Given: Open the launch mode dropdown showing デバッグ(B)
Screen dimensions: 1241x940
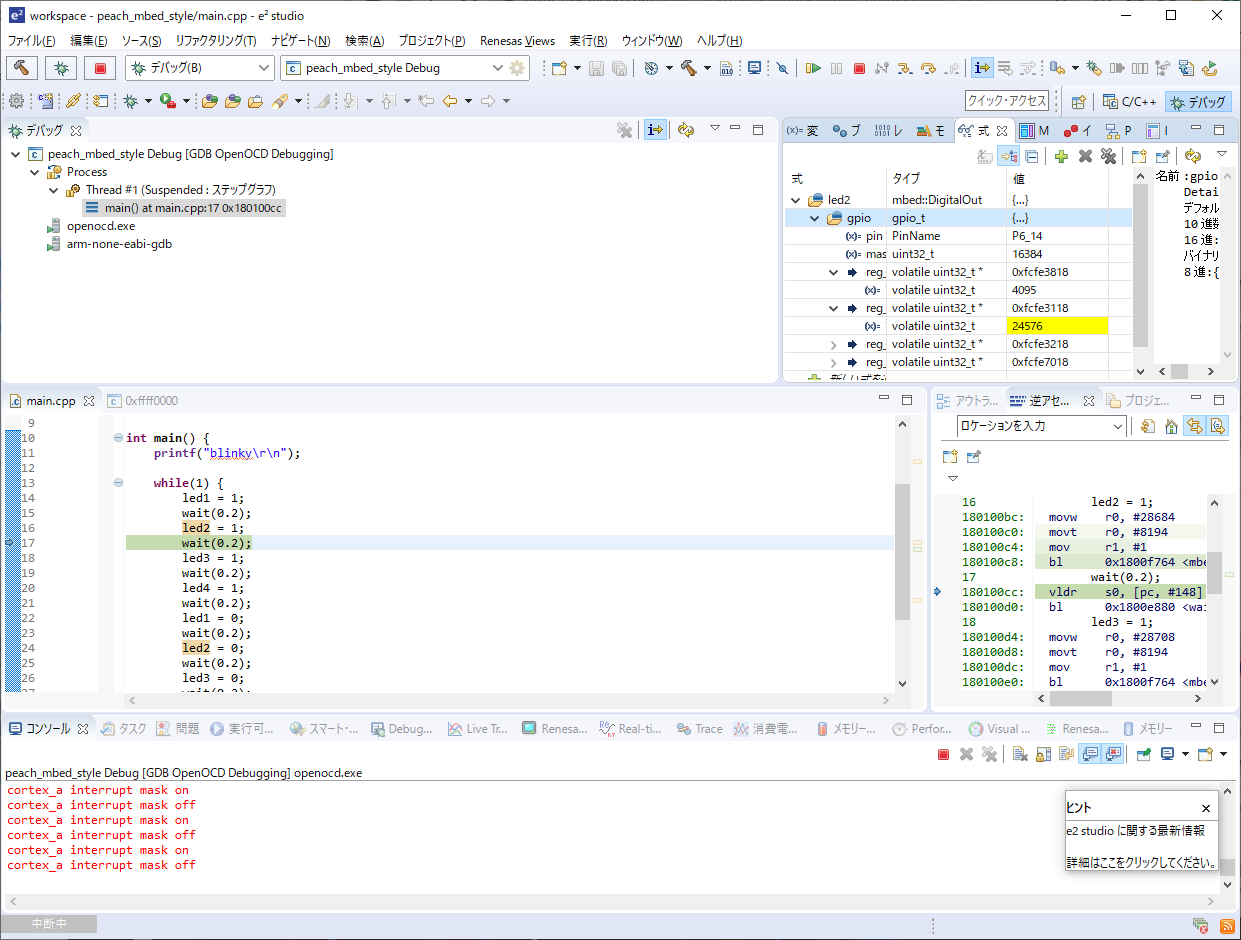Looking at the screenshot, I should (x=200, y=68).
